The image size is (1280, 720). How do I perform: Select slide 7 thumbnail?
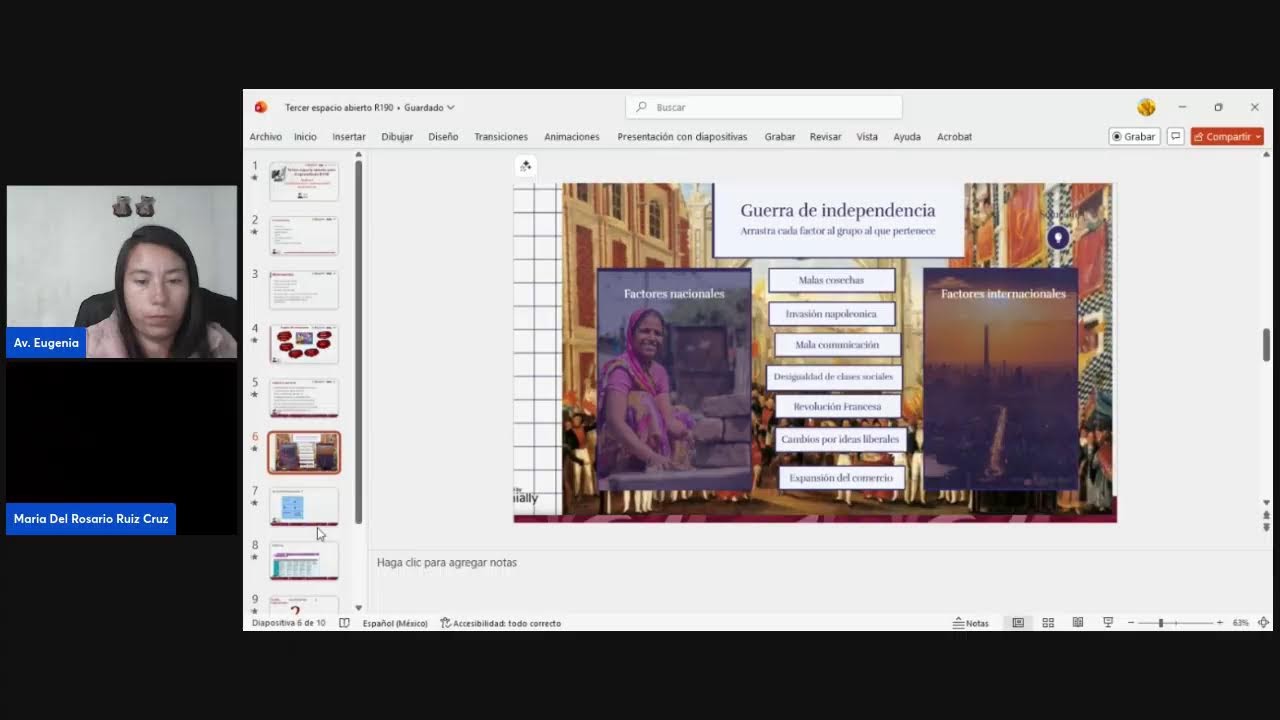coord(304,506)
